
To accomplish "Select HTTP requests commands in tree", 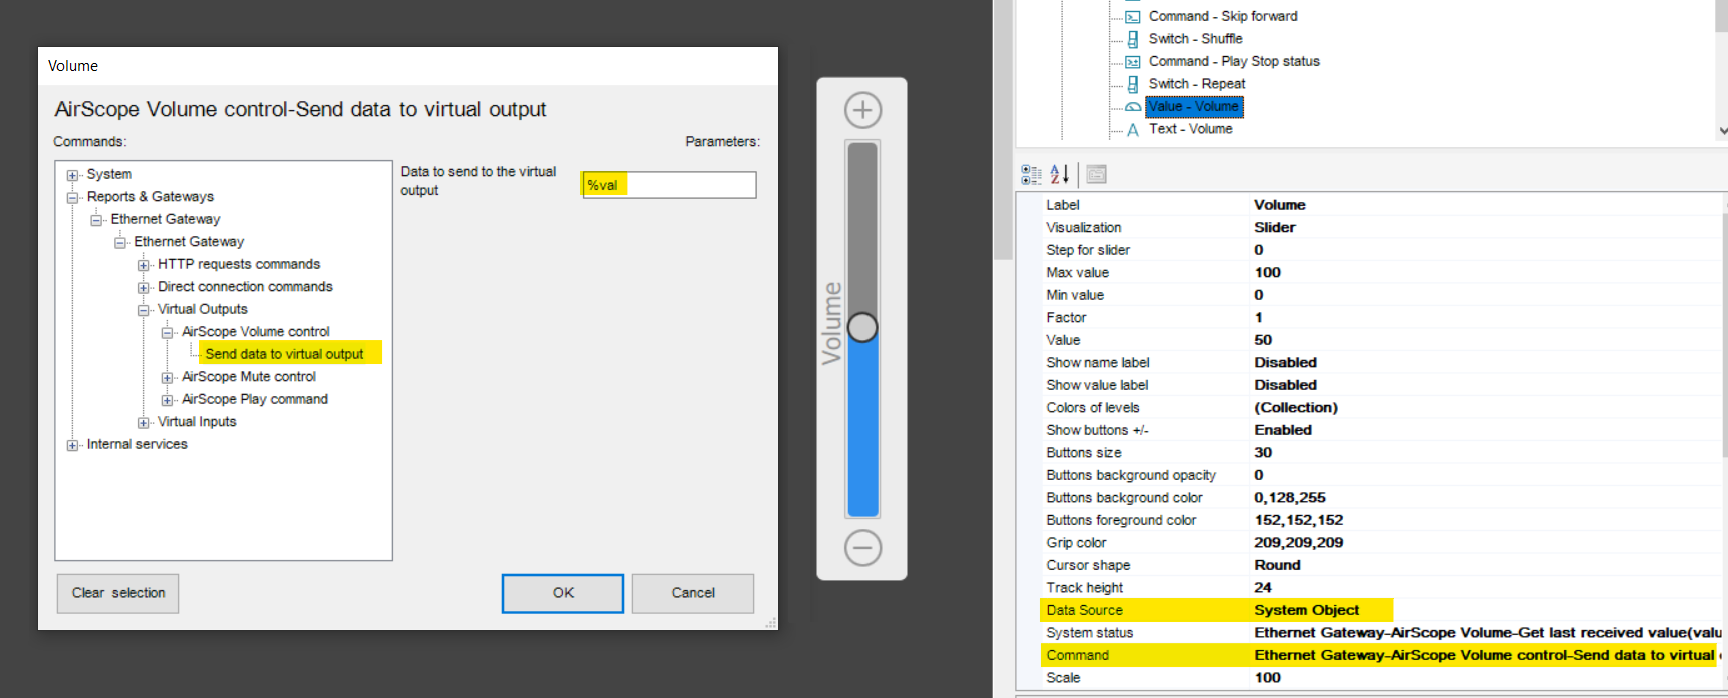I will pyautogui.click(x=239, y=264).
